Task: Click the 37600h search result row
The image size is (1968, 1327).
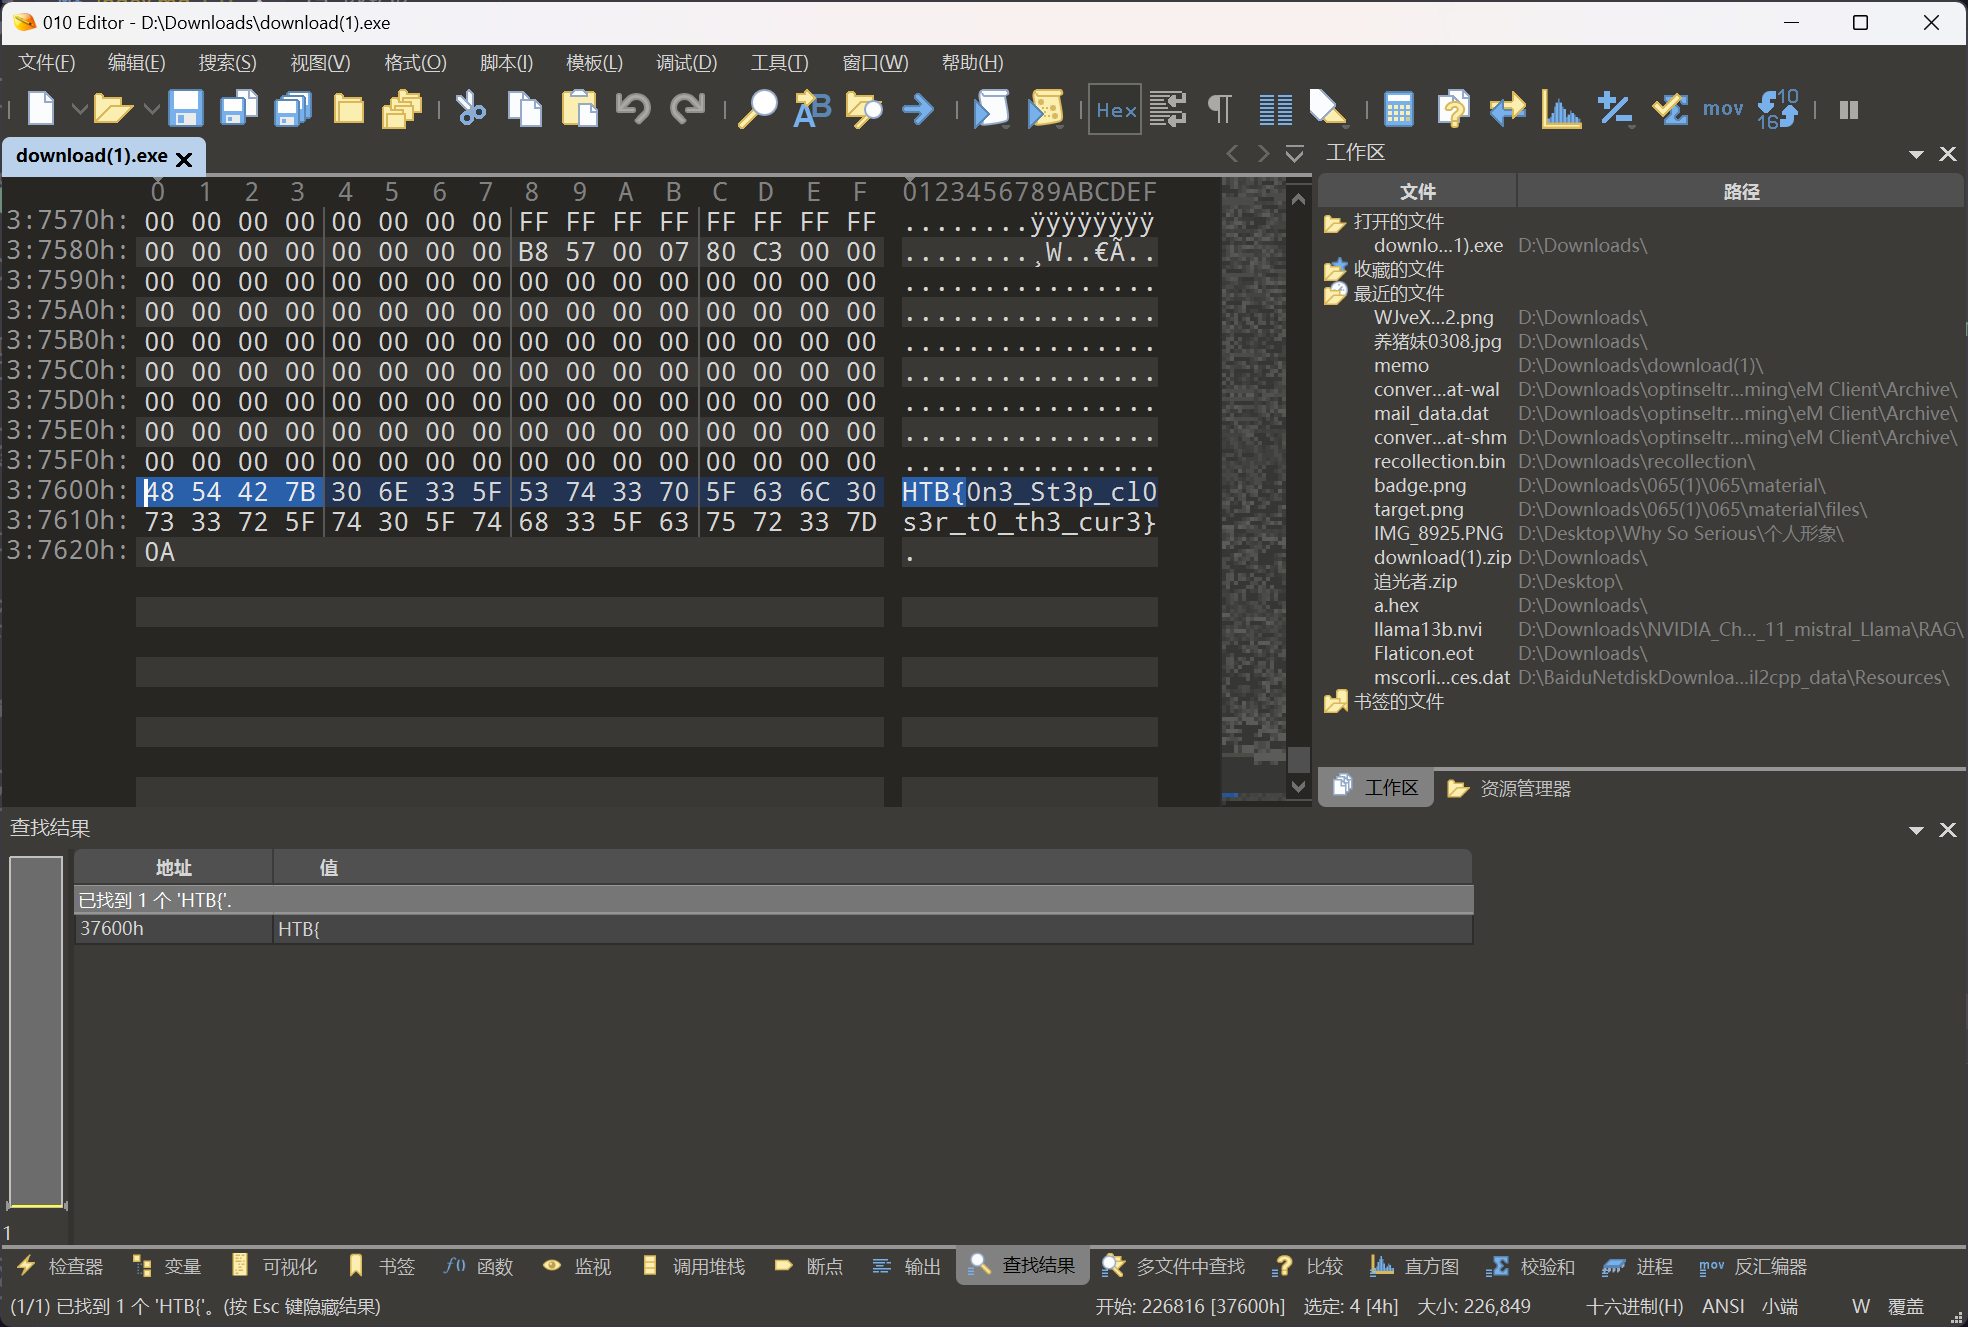Action: 773,929
